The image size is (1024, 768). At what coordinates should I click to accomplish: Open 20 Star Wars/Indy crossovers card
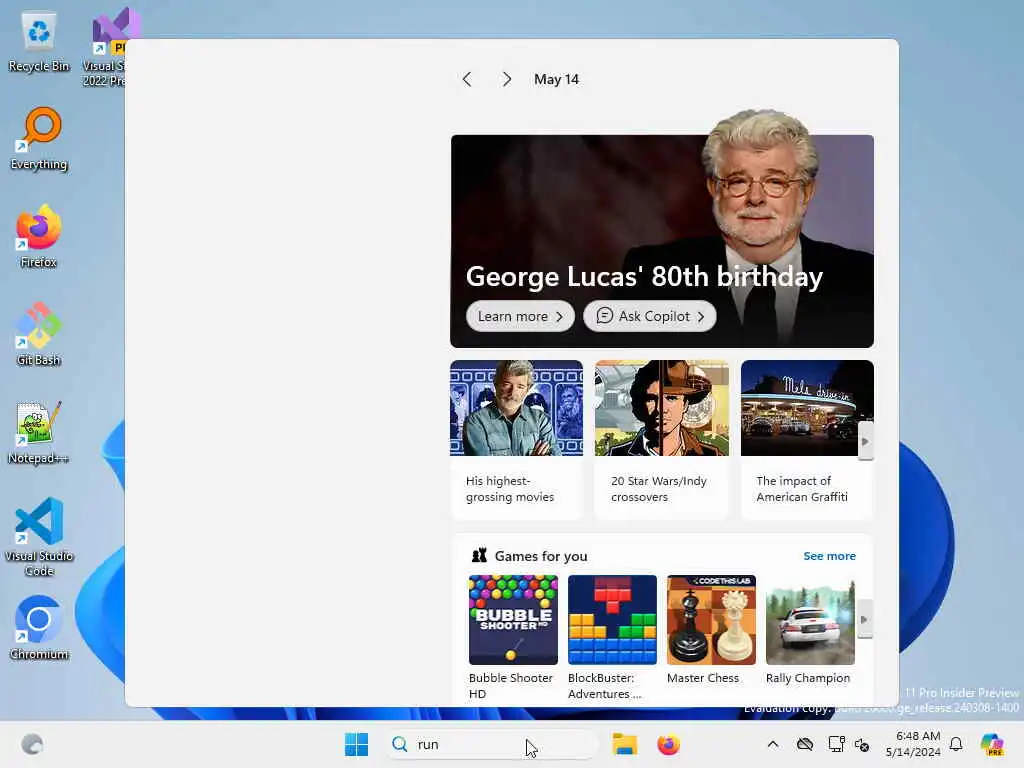[662, 440]
